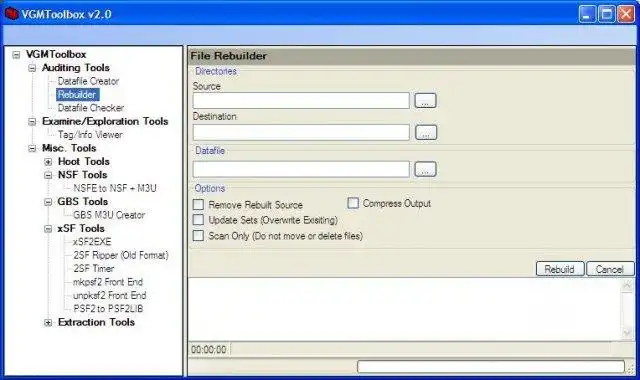Click the VGMToolbox title bar app icon
This screenshot has width=640, height=380.
point(11,13)
